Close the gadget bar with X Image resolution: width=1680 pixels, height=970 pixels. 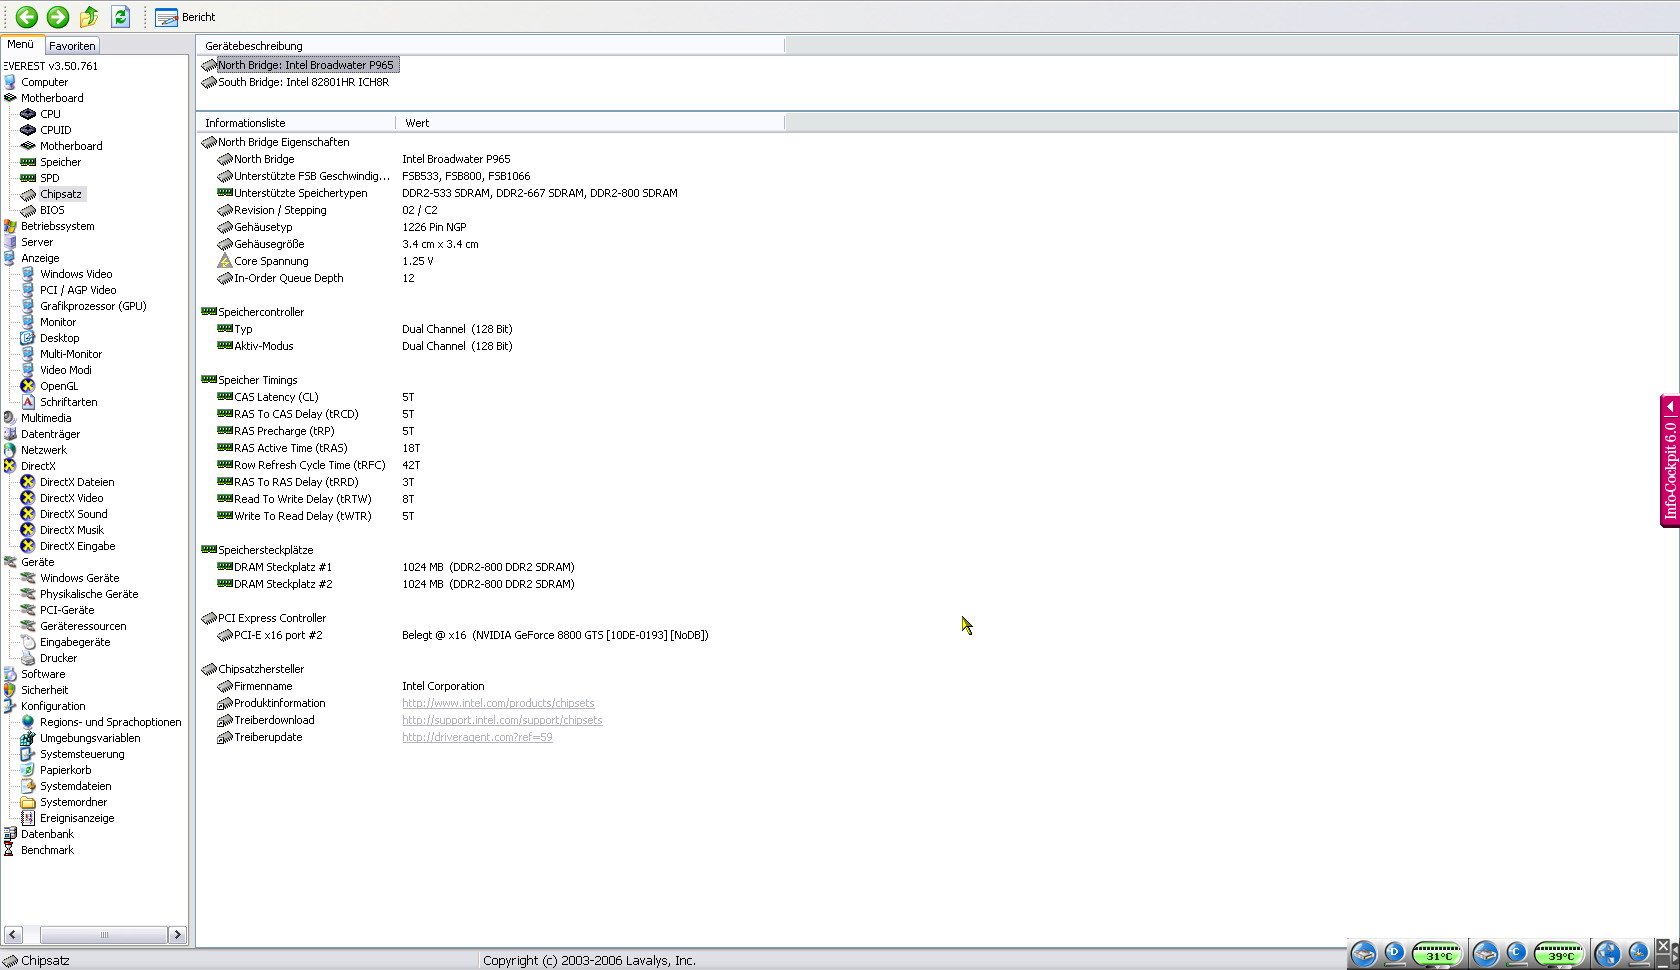[x=1663, y=946]
